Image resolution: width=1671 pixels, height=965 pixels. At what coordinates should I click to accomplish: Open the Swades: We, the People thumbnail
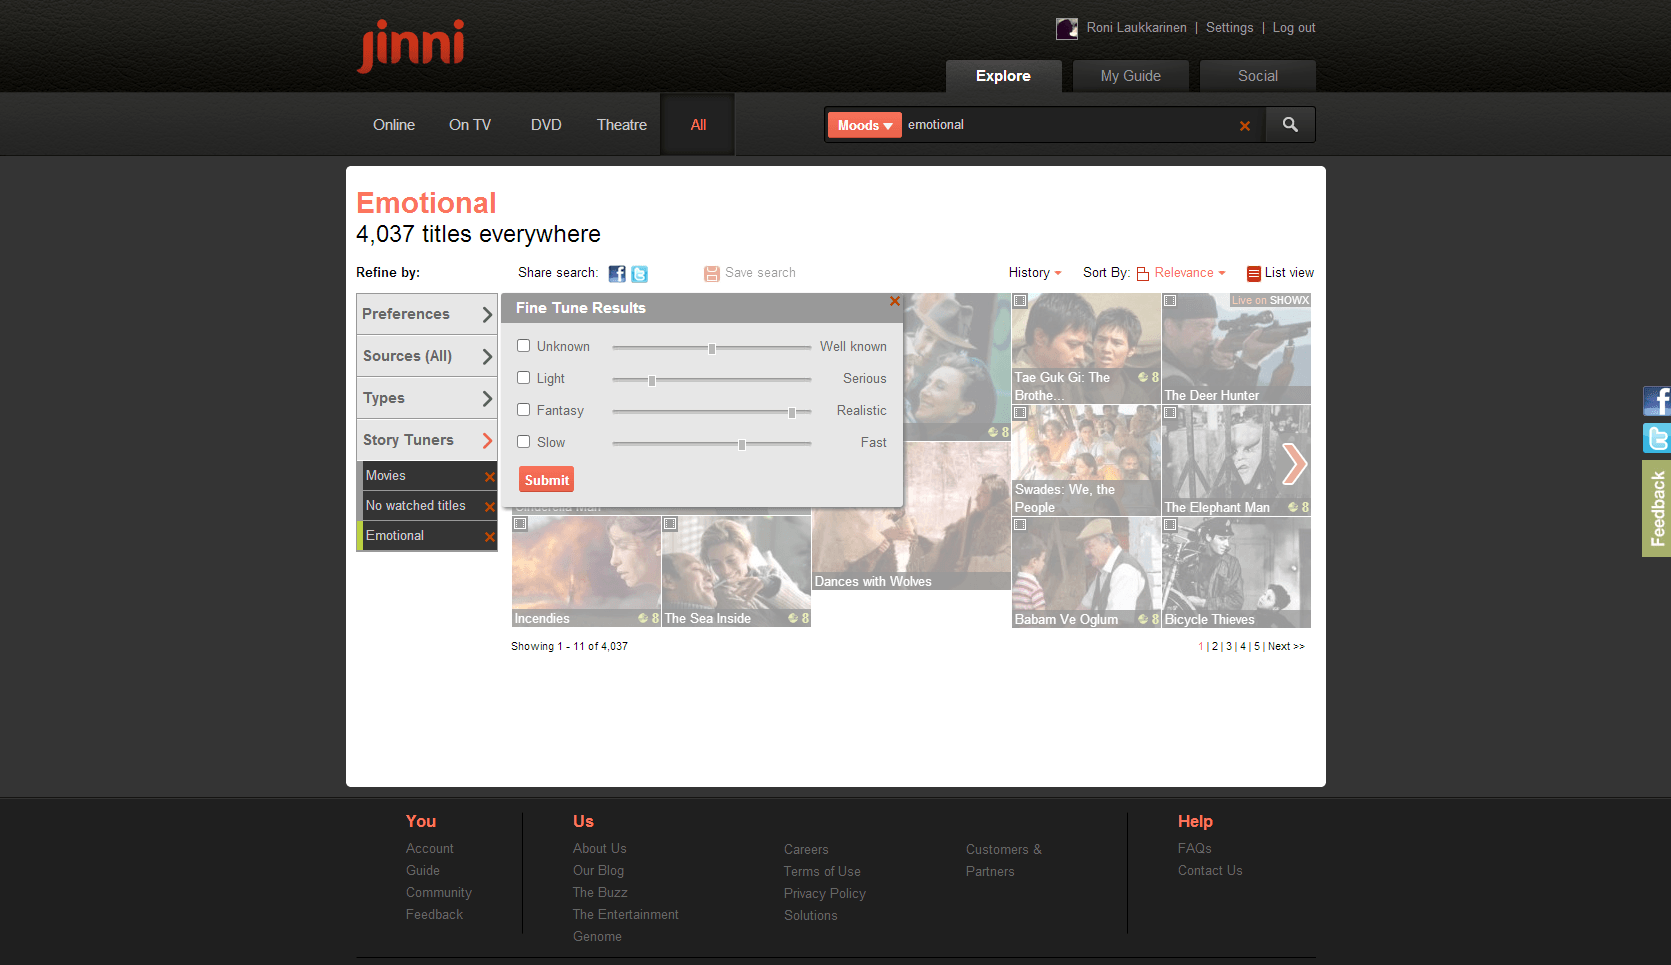[1086, 460]
